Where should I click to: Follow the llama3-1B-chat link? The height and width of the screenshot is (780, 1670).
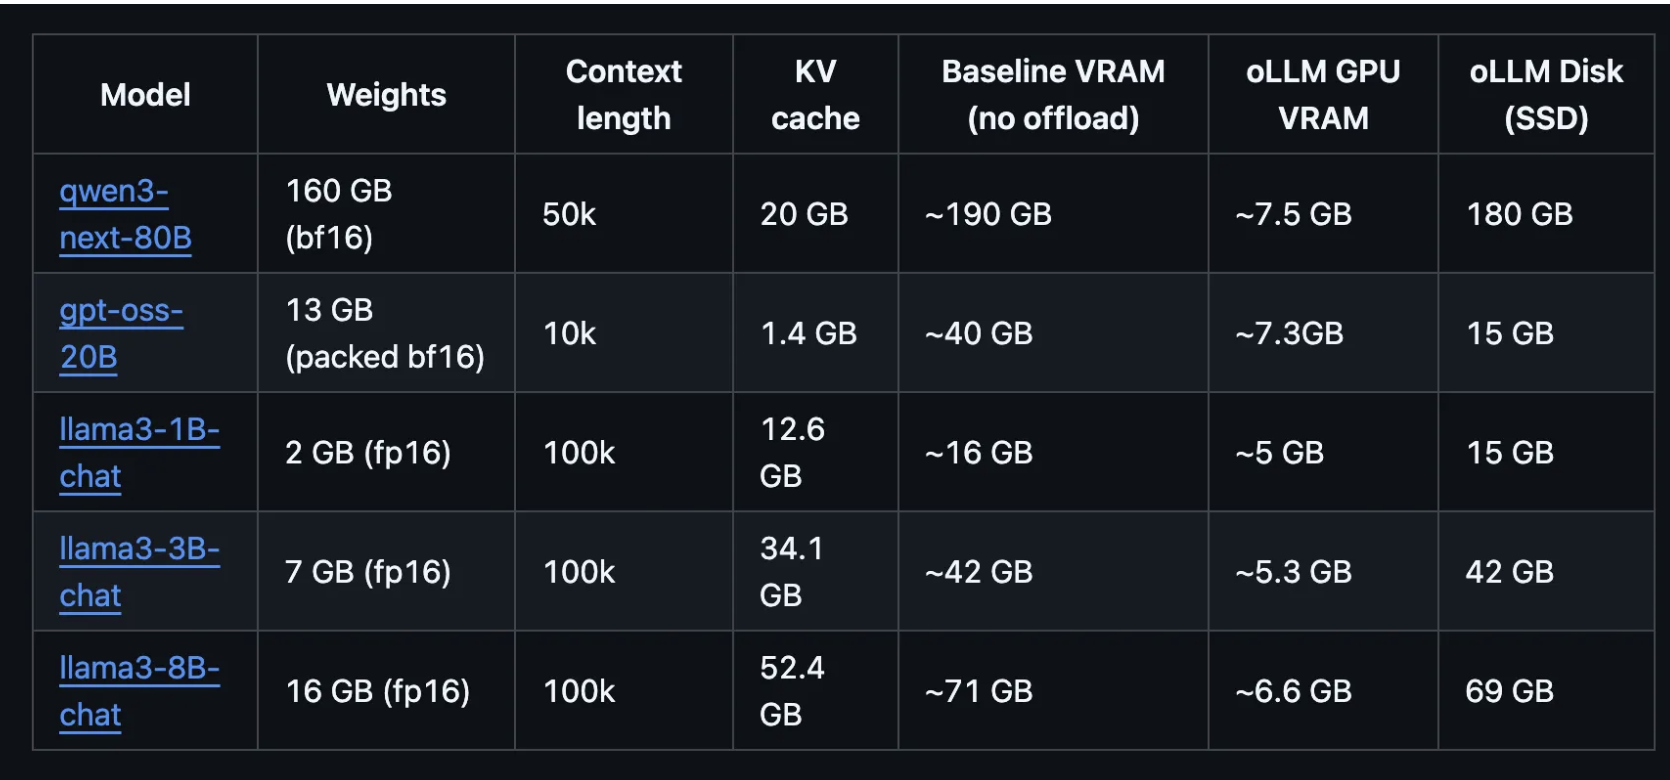click(x=139, y=452)
